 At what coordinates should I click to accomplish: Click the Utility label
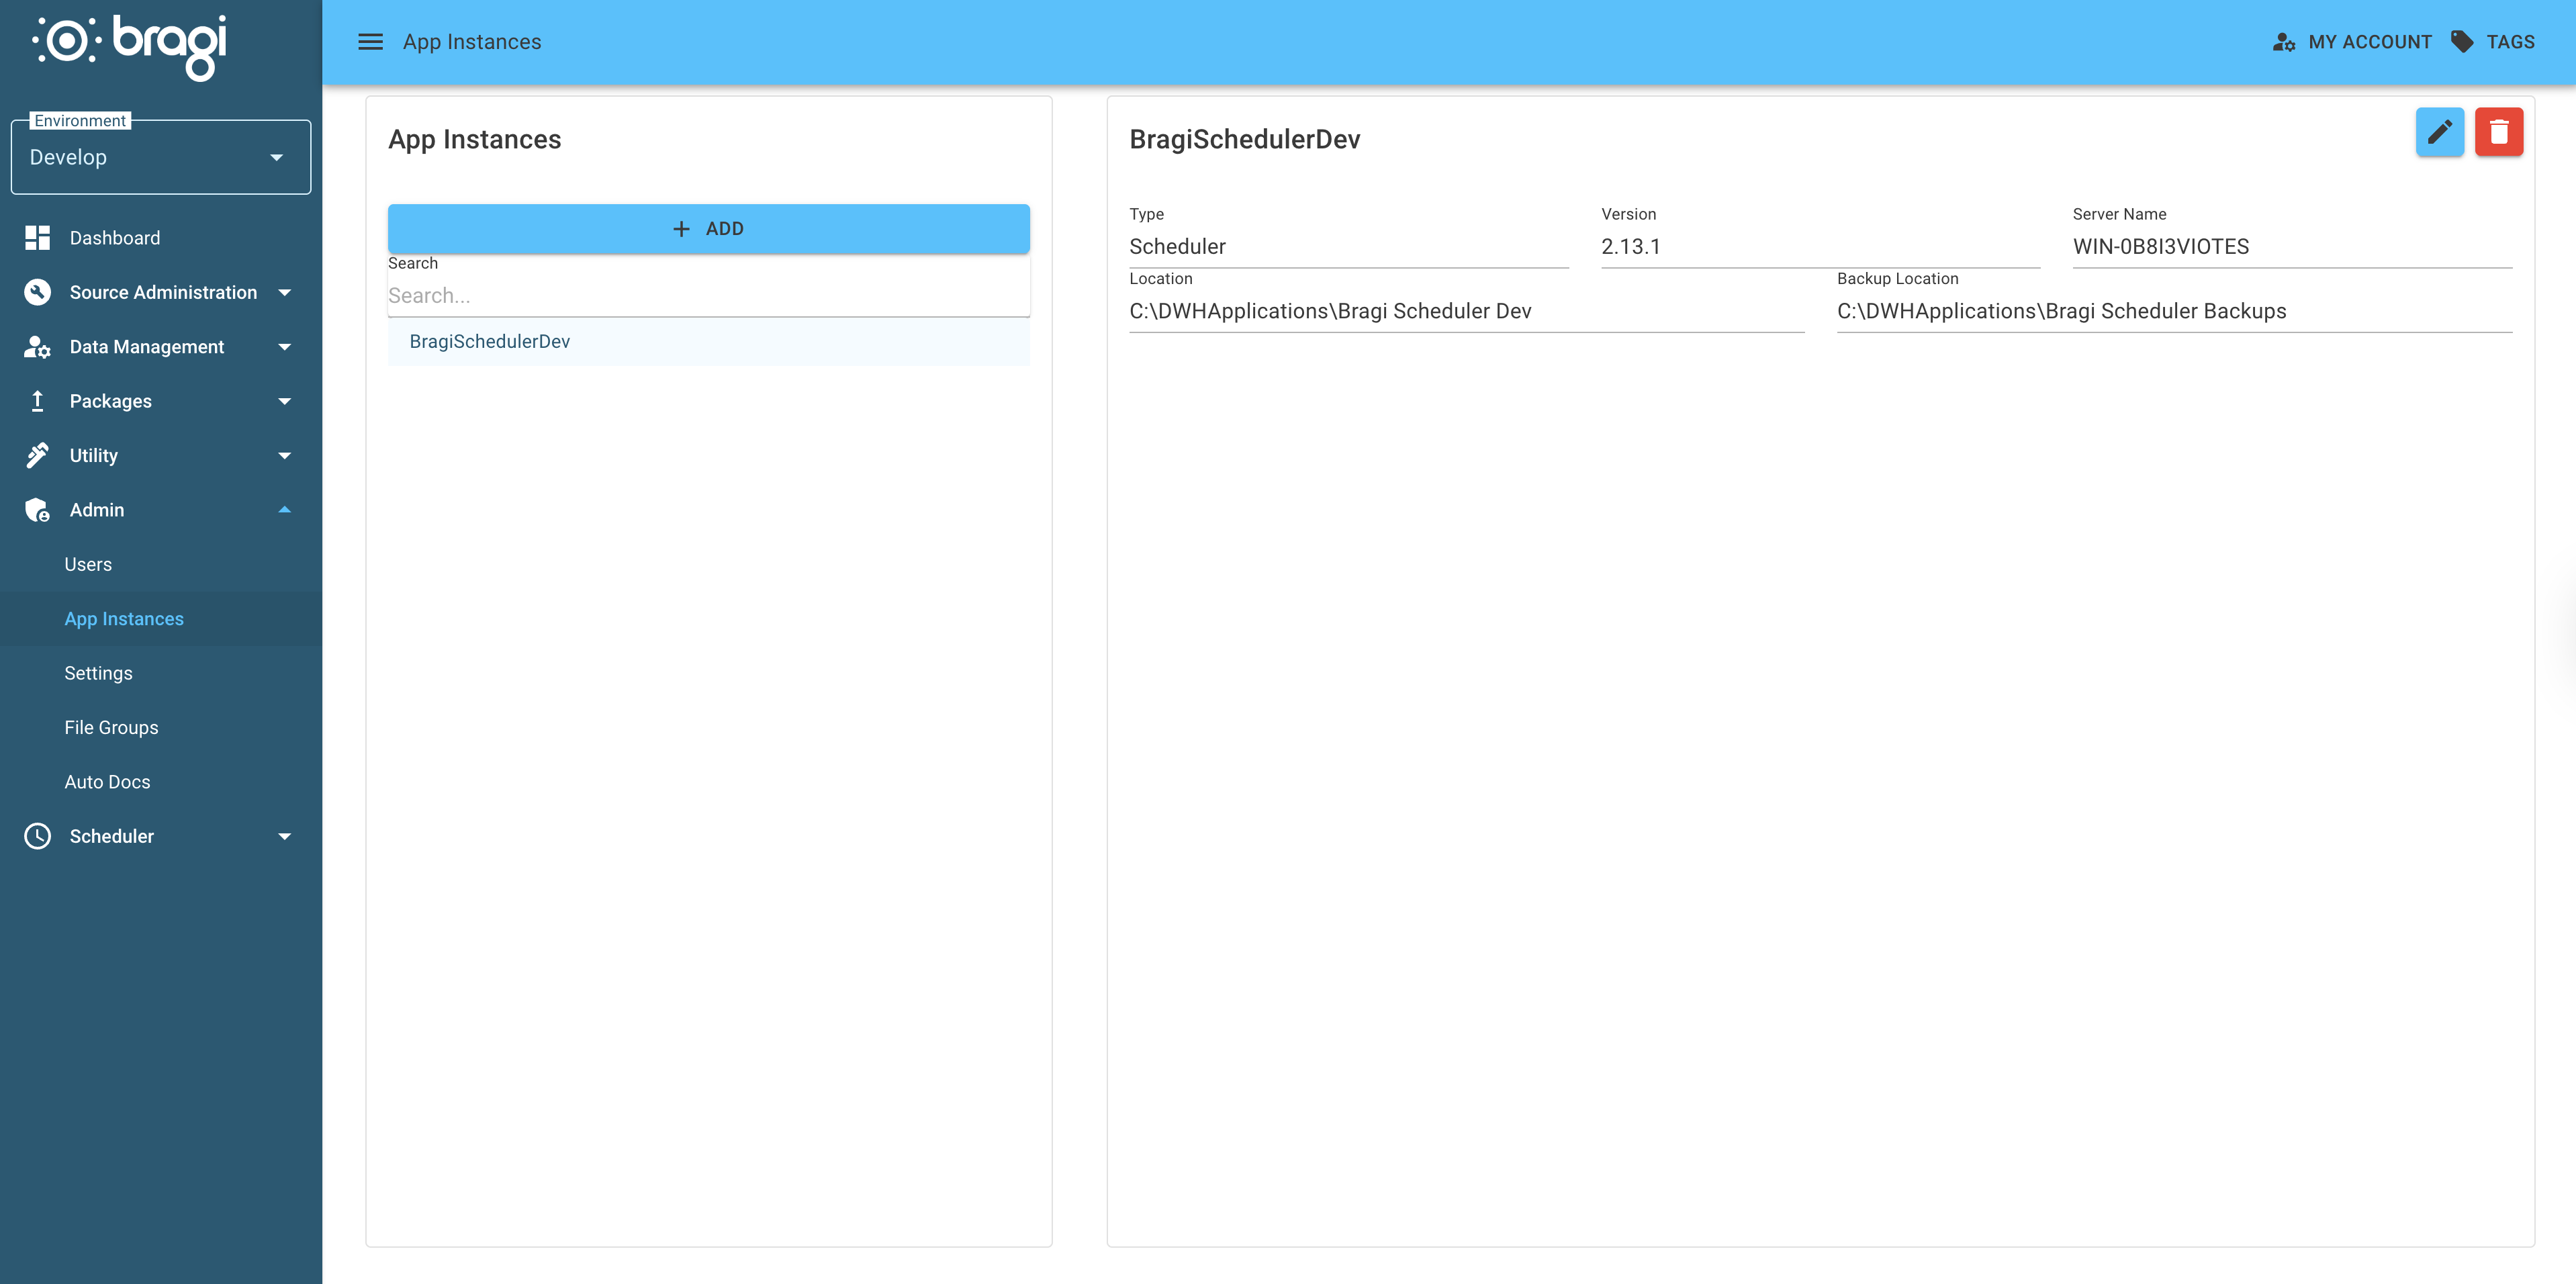coord(93,456)
